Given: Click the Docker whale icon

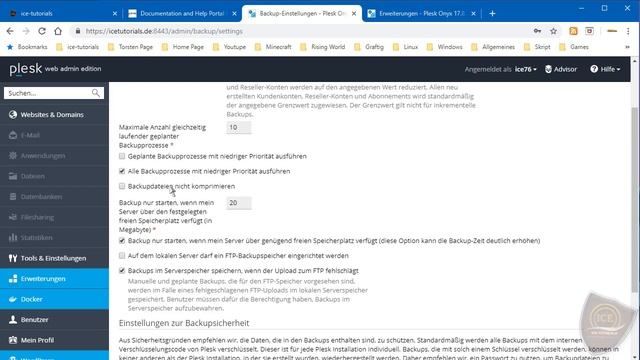Looking at the screenshot, I should click(x=13, y=299).
